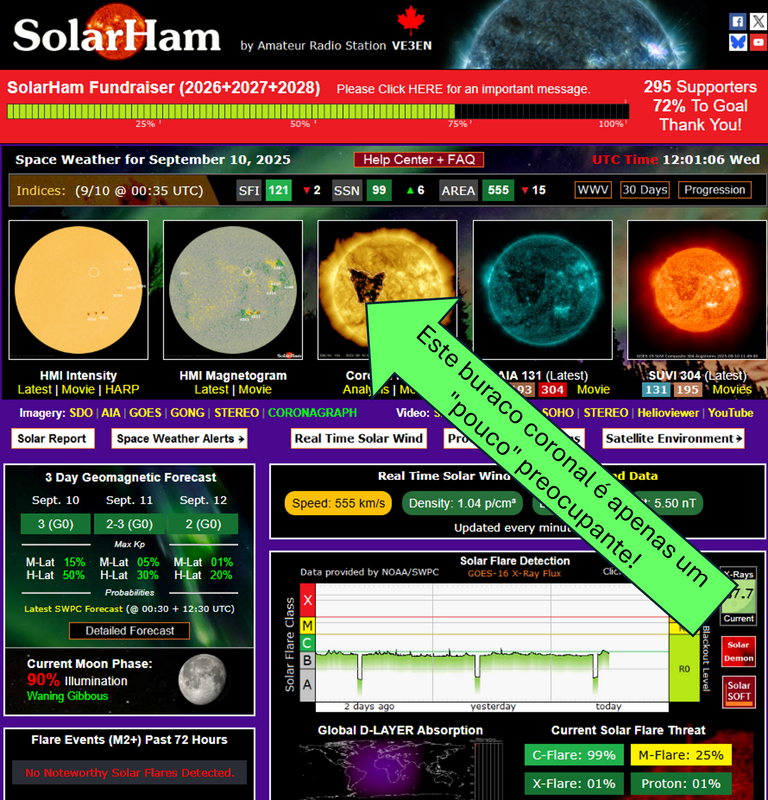
Task: Open STEREO imagery link
Action: tap(236, 413)
